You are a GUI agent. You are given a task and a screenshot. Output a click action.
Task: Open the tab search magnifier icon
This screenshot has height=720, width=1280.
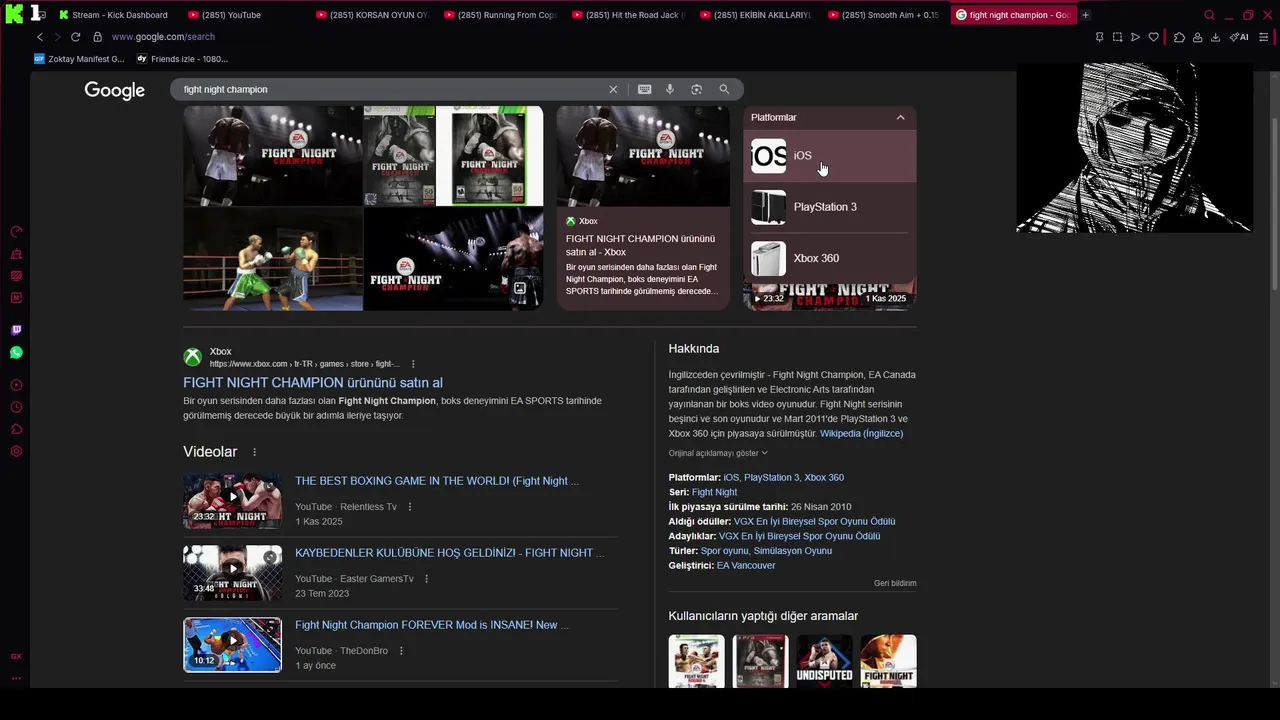click(1209, 15)
